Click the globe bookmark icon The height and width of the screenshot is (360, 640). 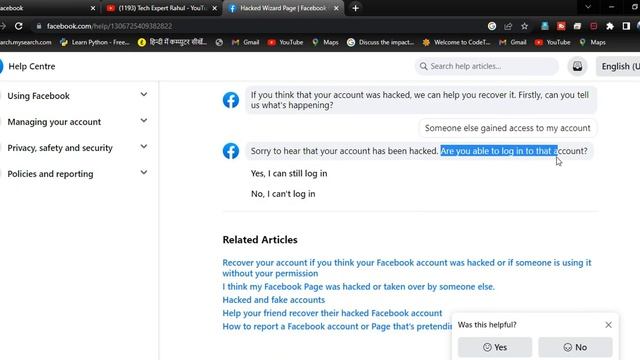point(219,42)
